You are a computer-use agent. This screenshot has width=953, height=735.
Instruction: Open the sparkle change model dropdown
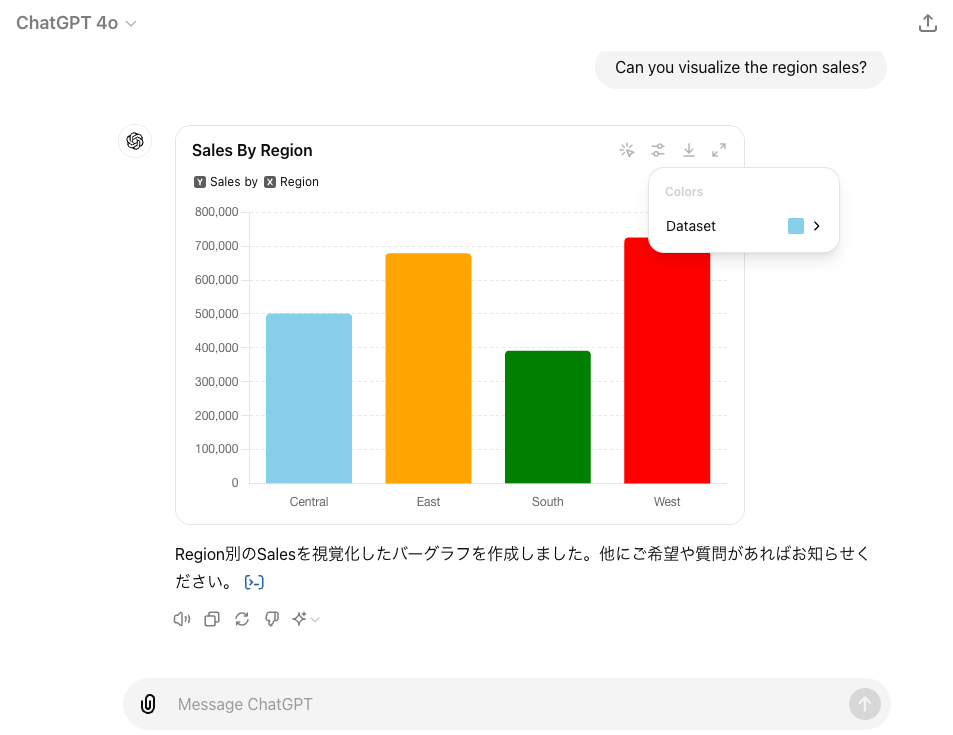(x=305, y=619)
